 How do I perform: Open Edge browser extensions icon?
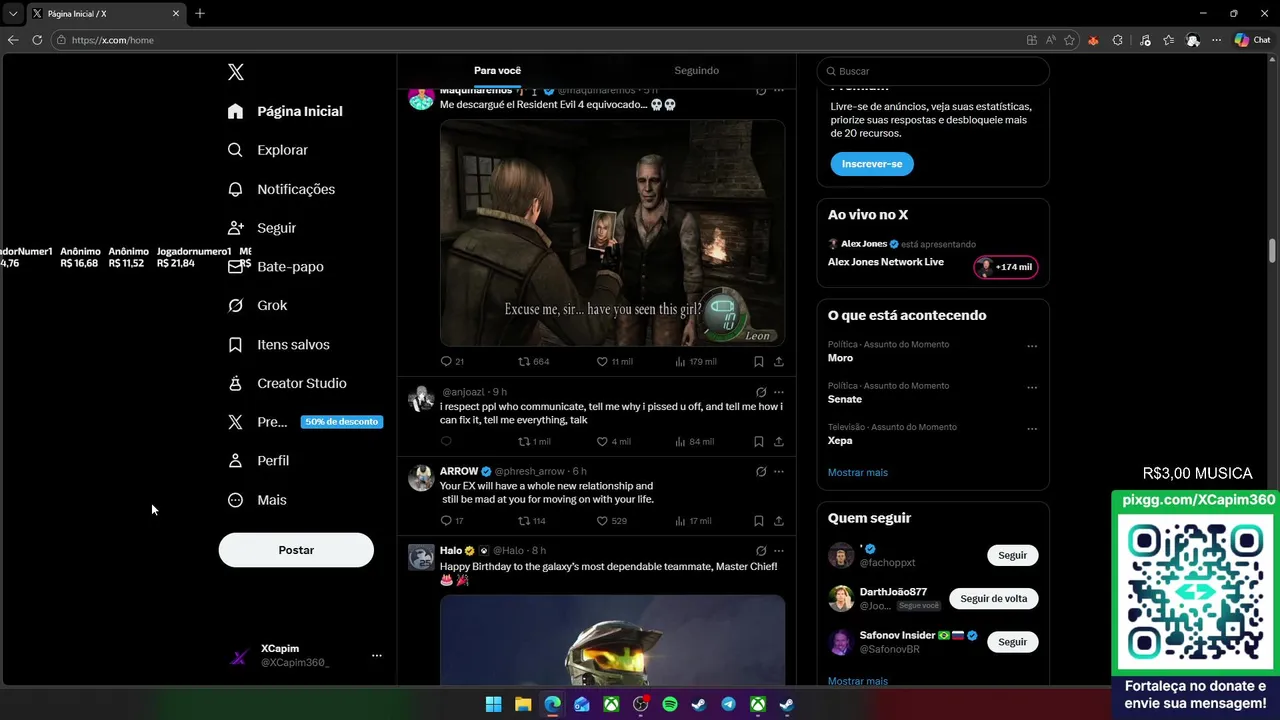pos(1118,40)
